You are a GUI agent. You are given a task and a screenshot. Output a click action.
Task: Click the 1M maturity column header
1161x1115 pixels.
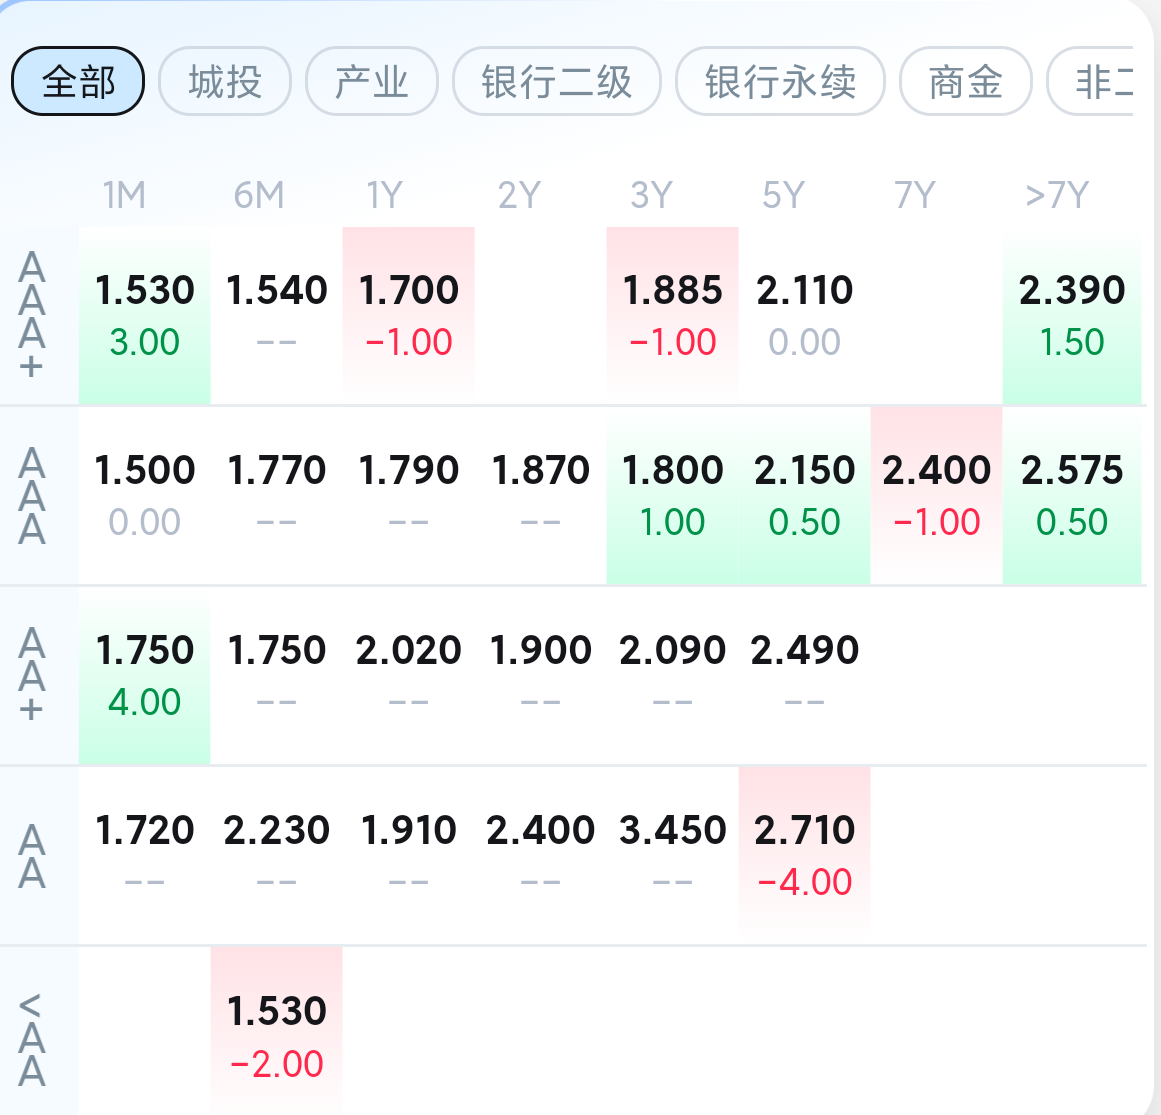point(124,195)
